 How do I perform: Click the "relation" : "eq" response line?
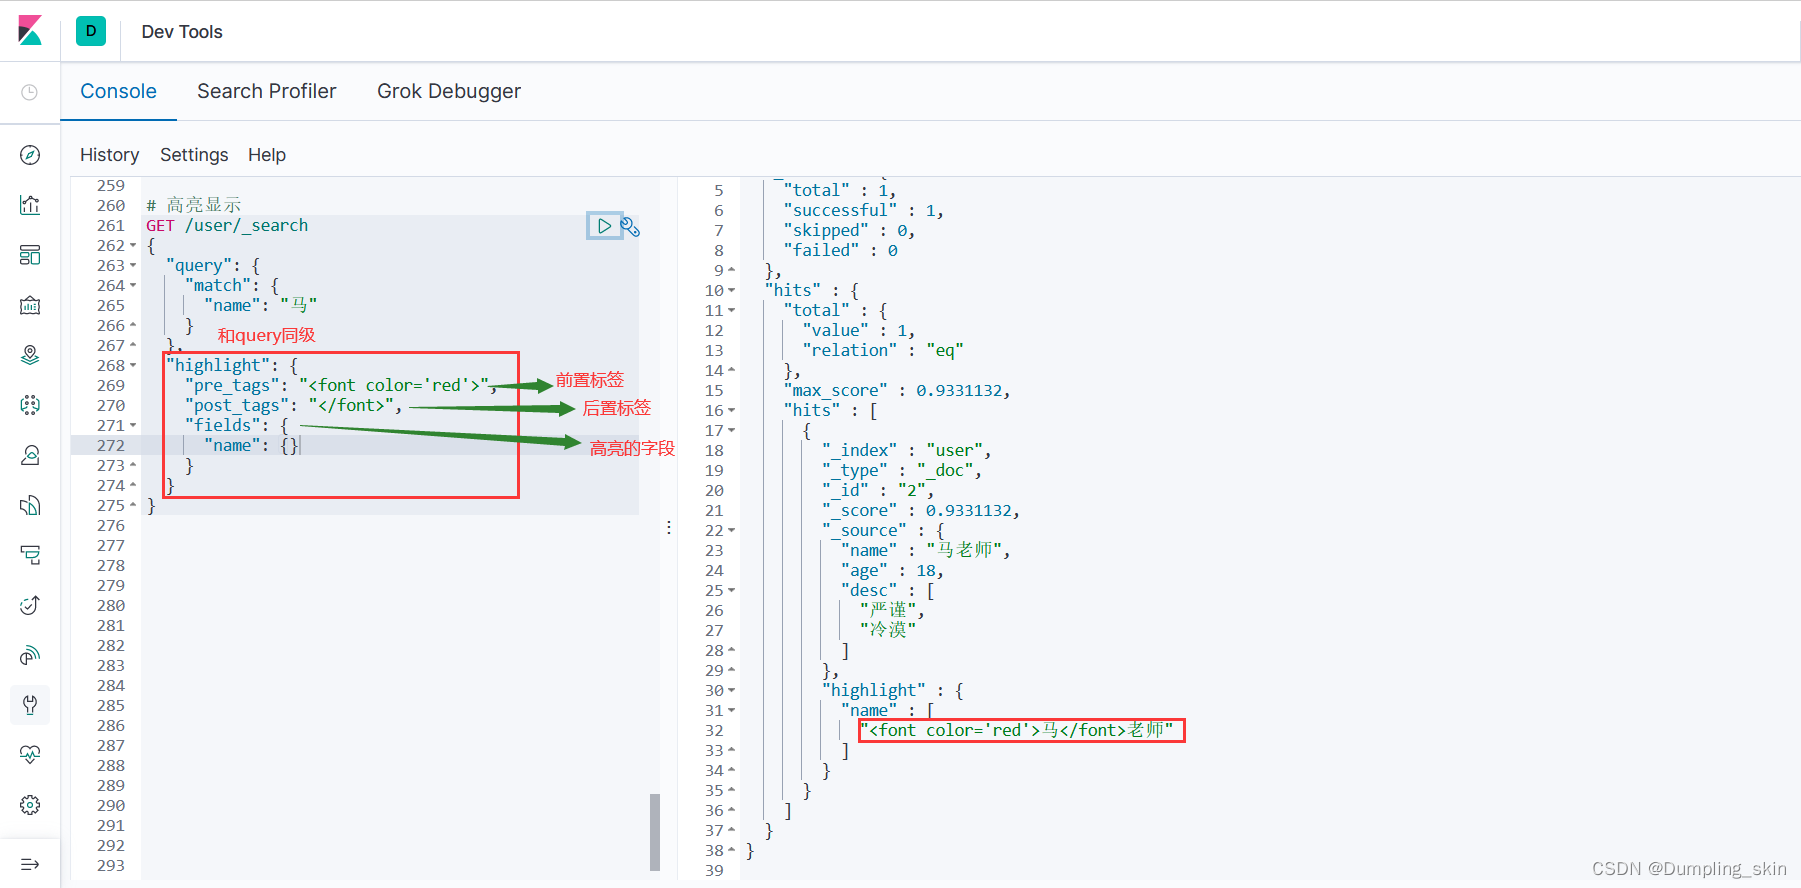(883, 351)
